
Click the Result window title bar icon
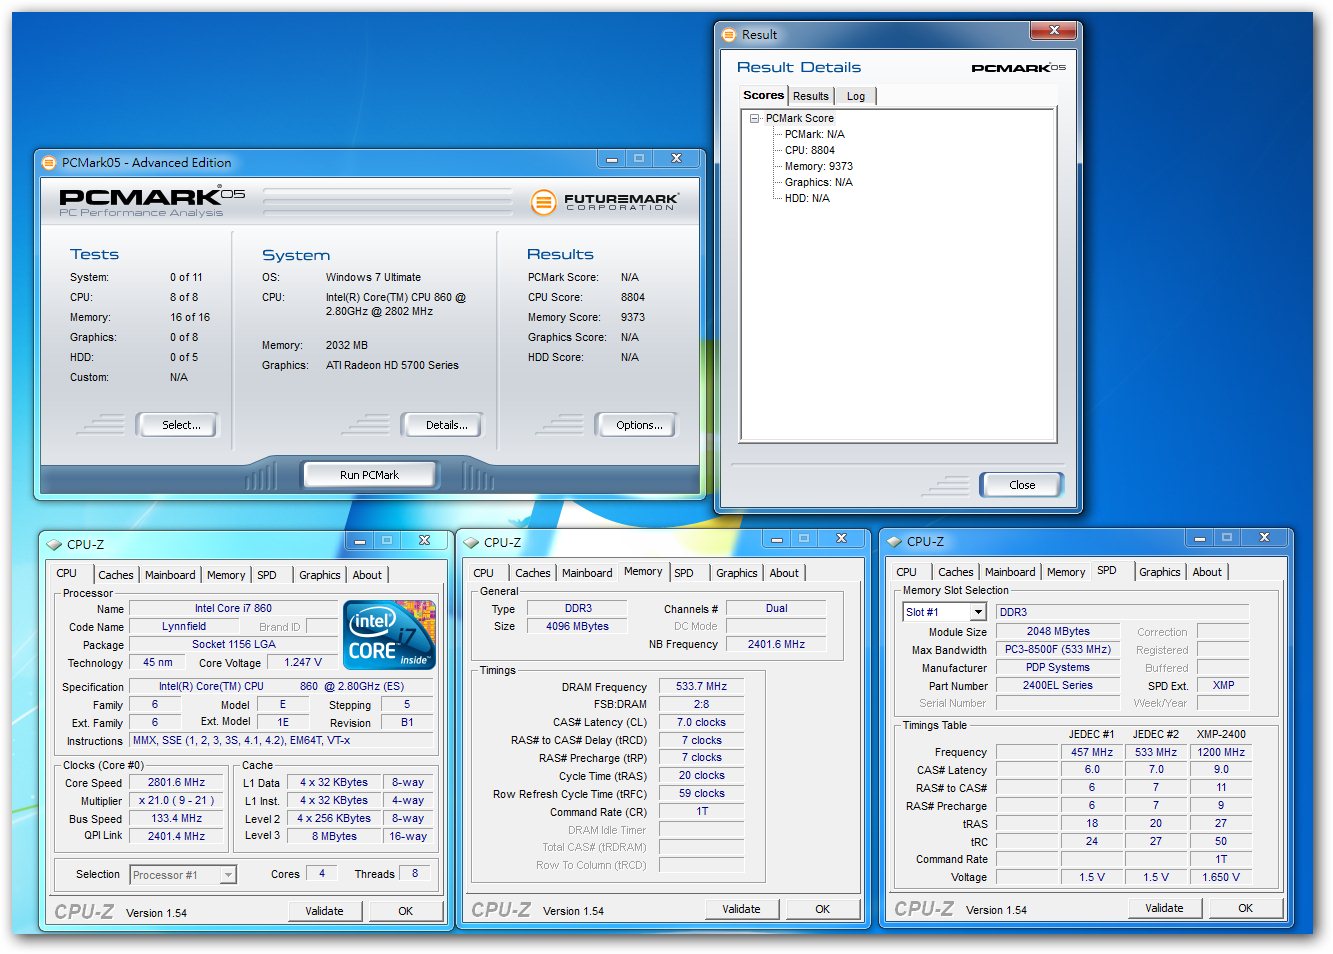click(x=729, y=35)
